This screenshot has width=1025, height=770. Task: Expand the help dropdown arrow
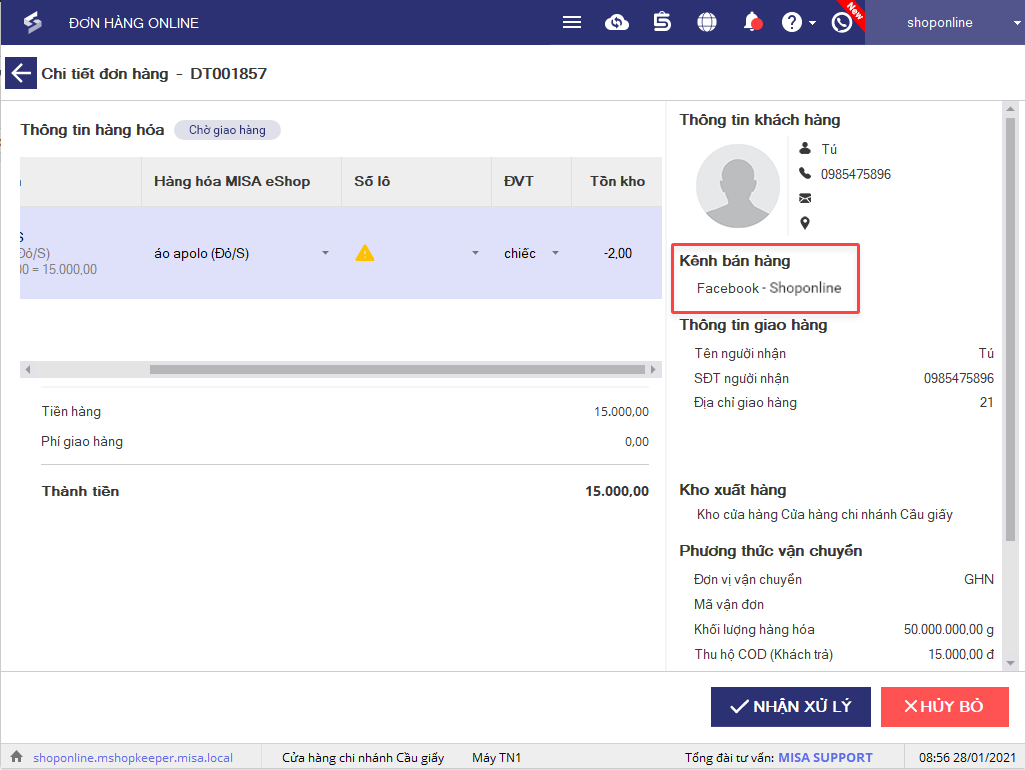tap(812, 23)
